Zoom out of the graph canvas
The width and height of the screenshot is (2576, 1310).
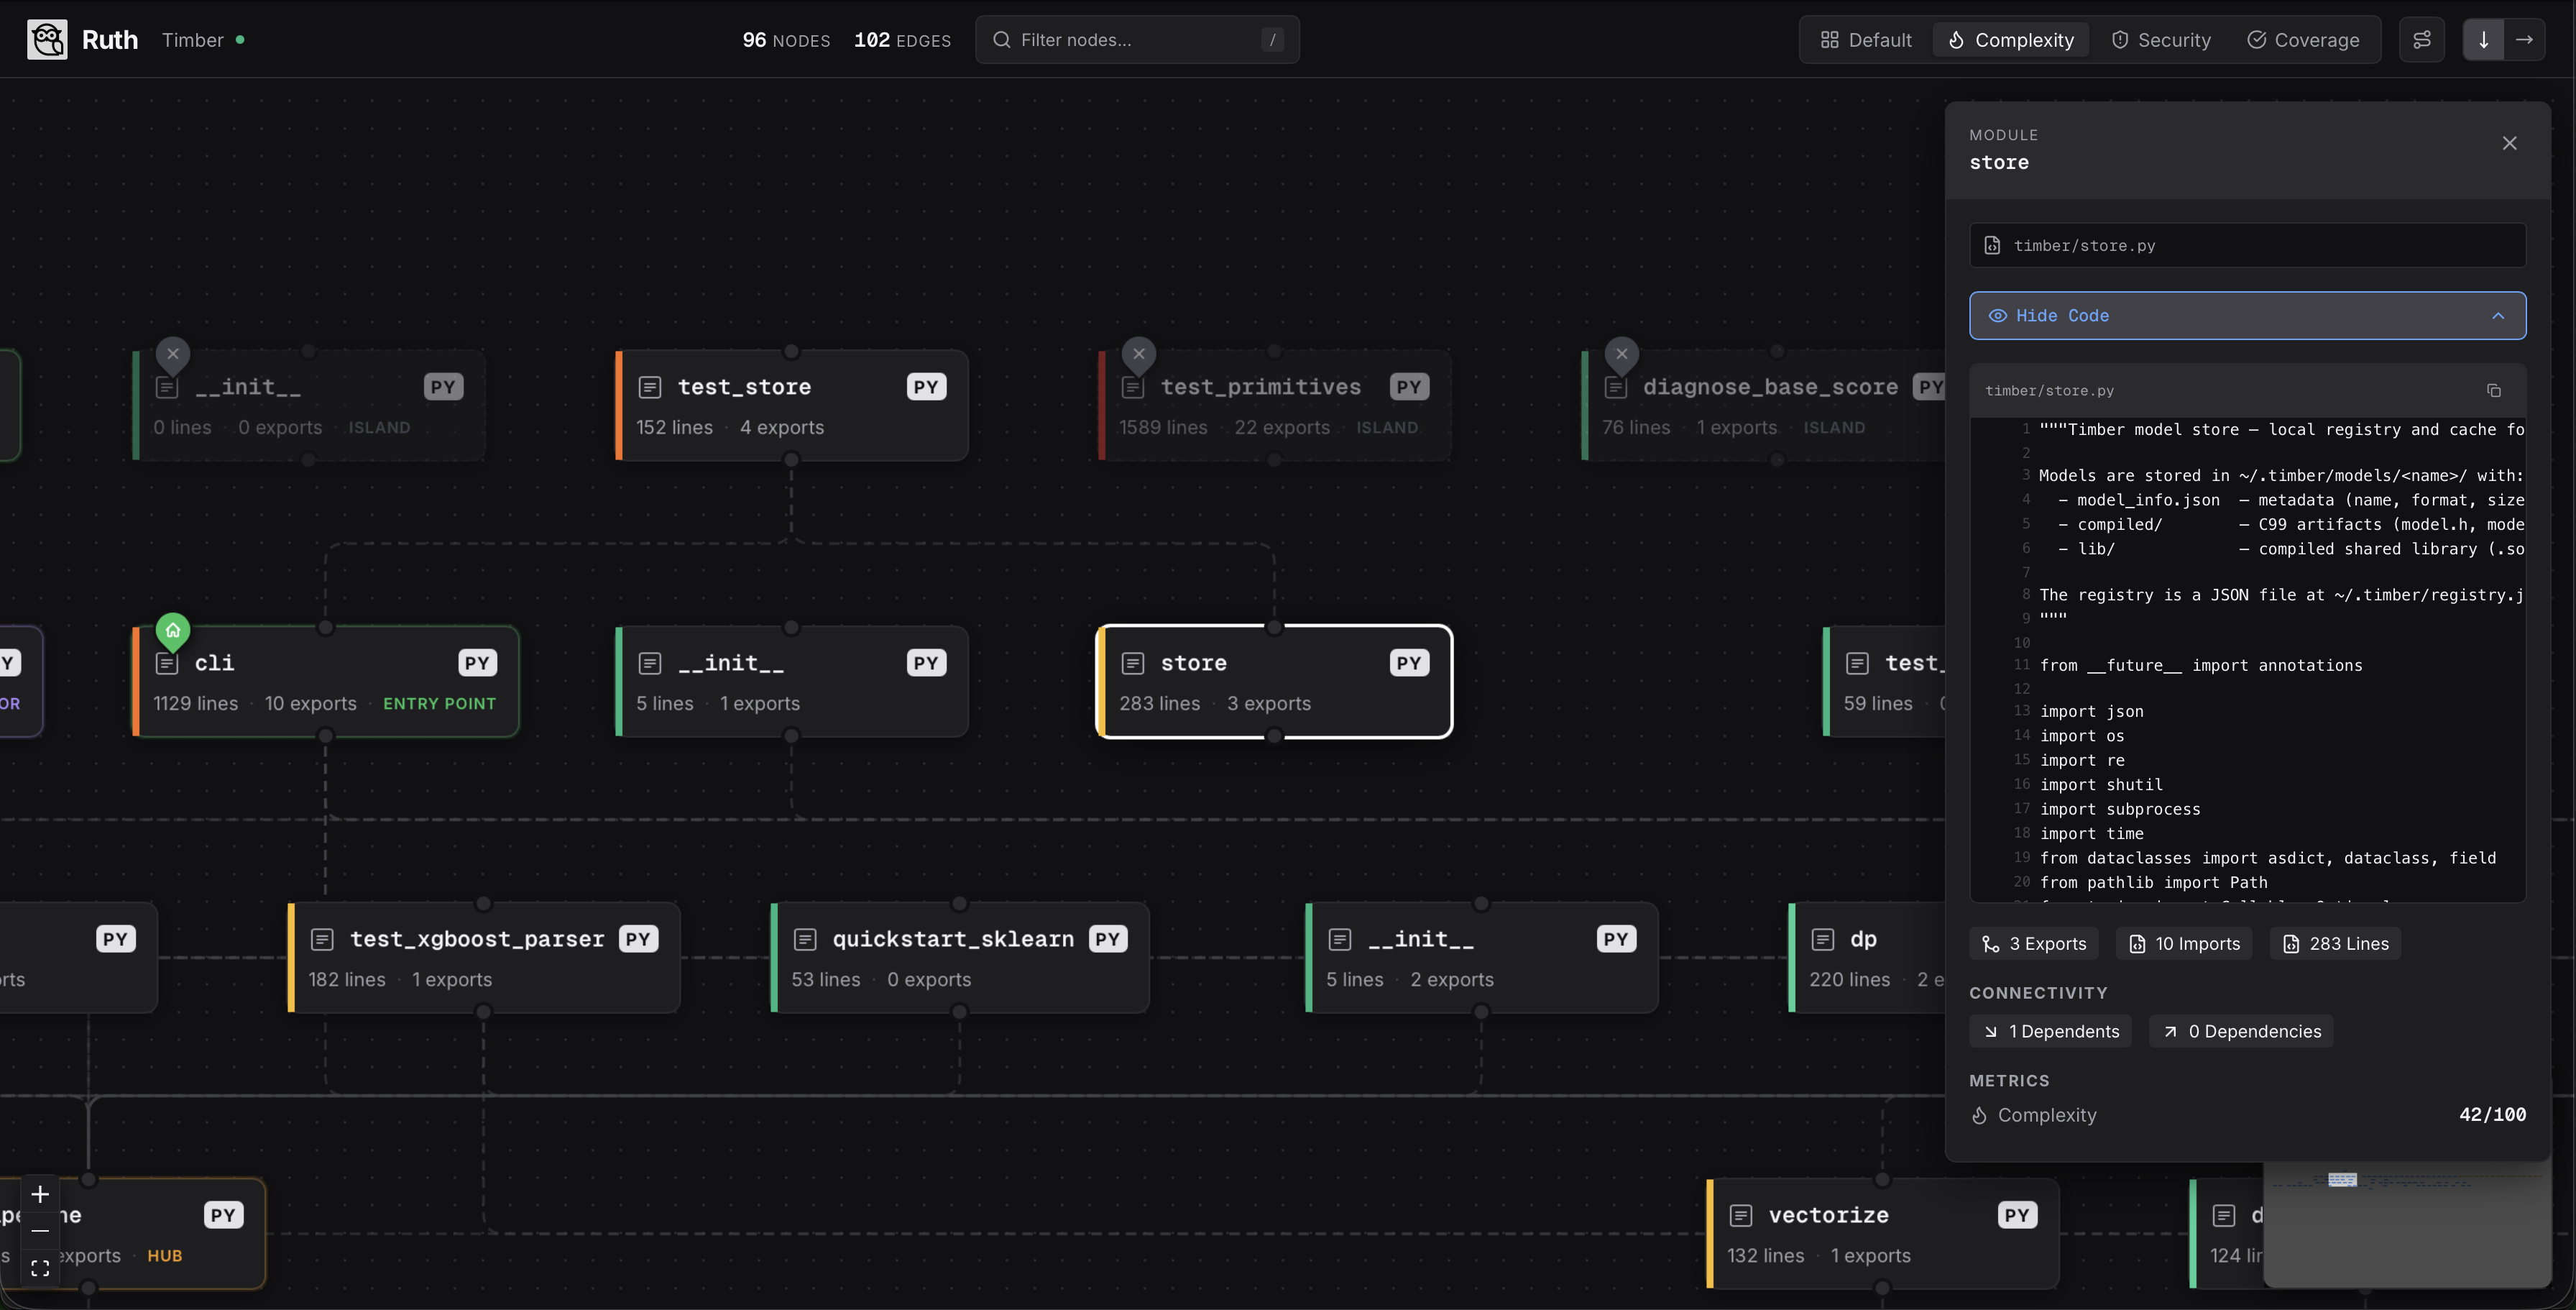40,1231
